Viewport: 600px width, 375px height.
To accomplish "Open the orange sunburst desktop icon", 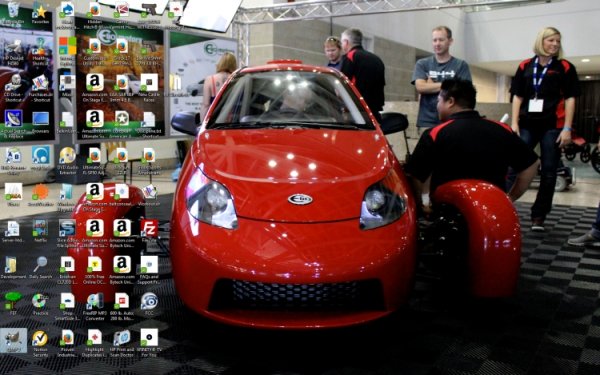I will tap(40, 195).
